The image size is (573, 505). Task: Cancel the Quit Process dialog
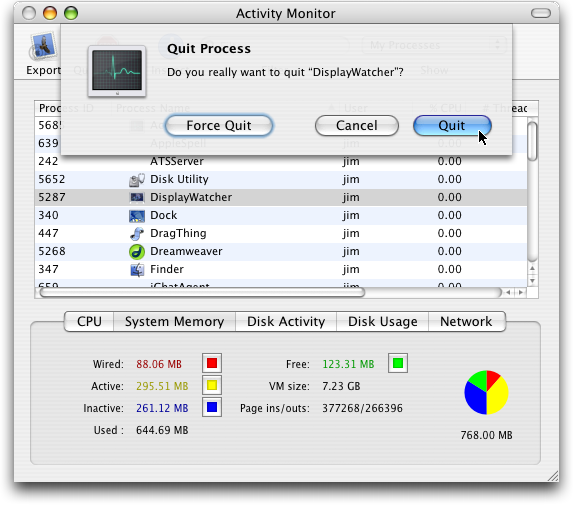click(x=357, y=126)
